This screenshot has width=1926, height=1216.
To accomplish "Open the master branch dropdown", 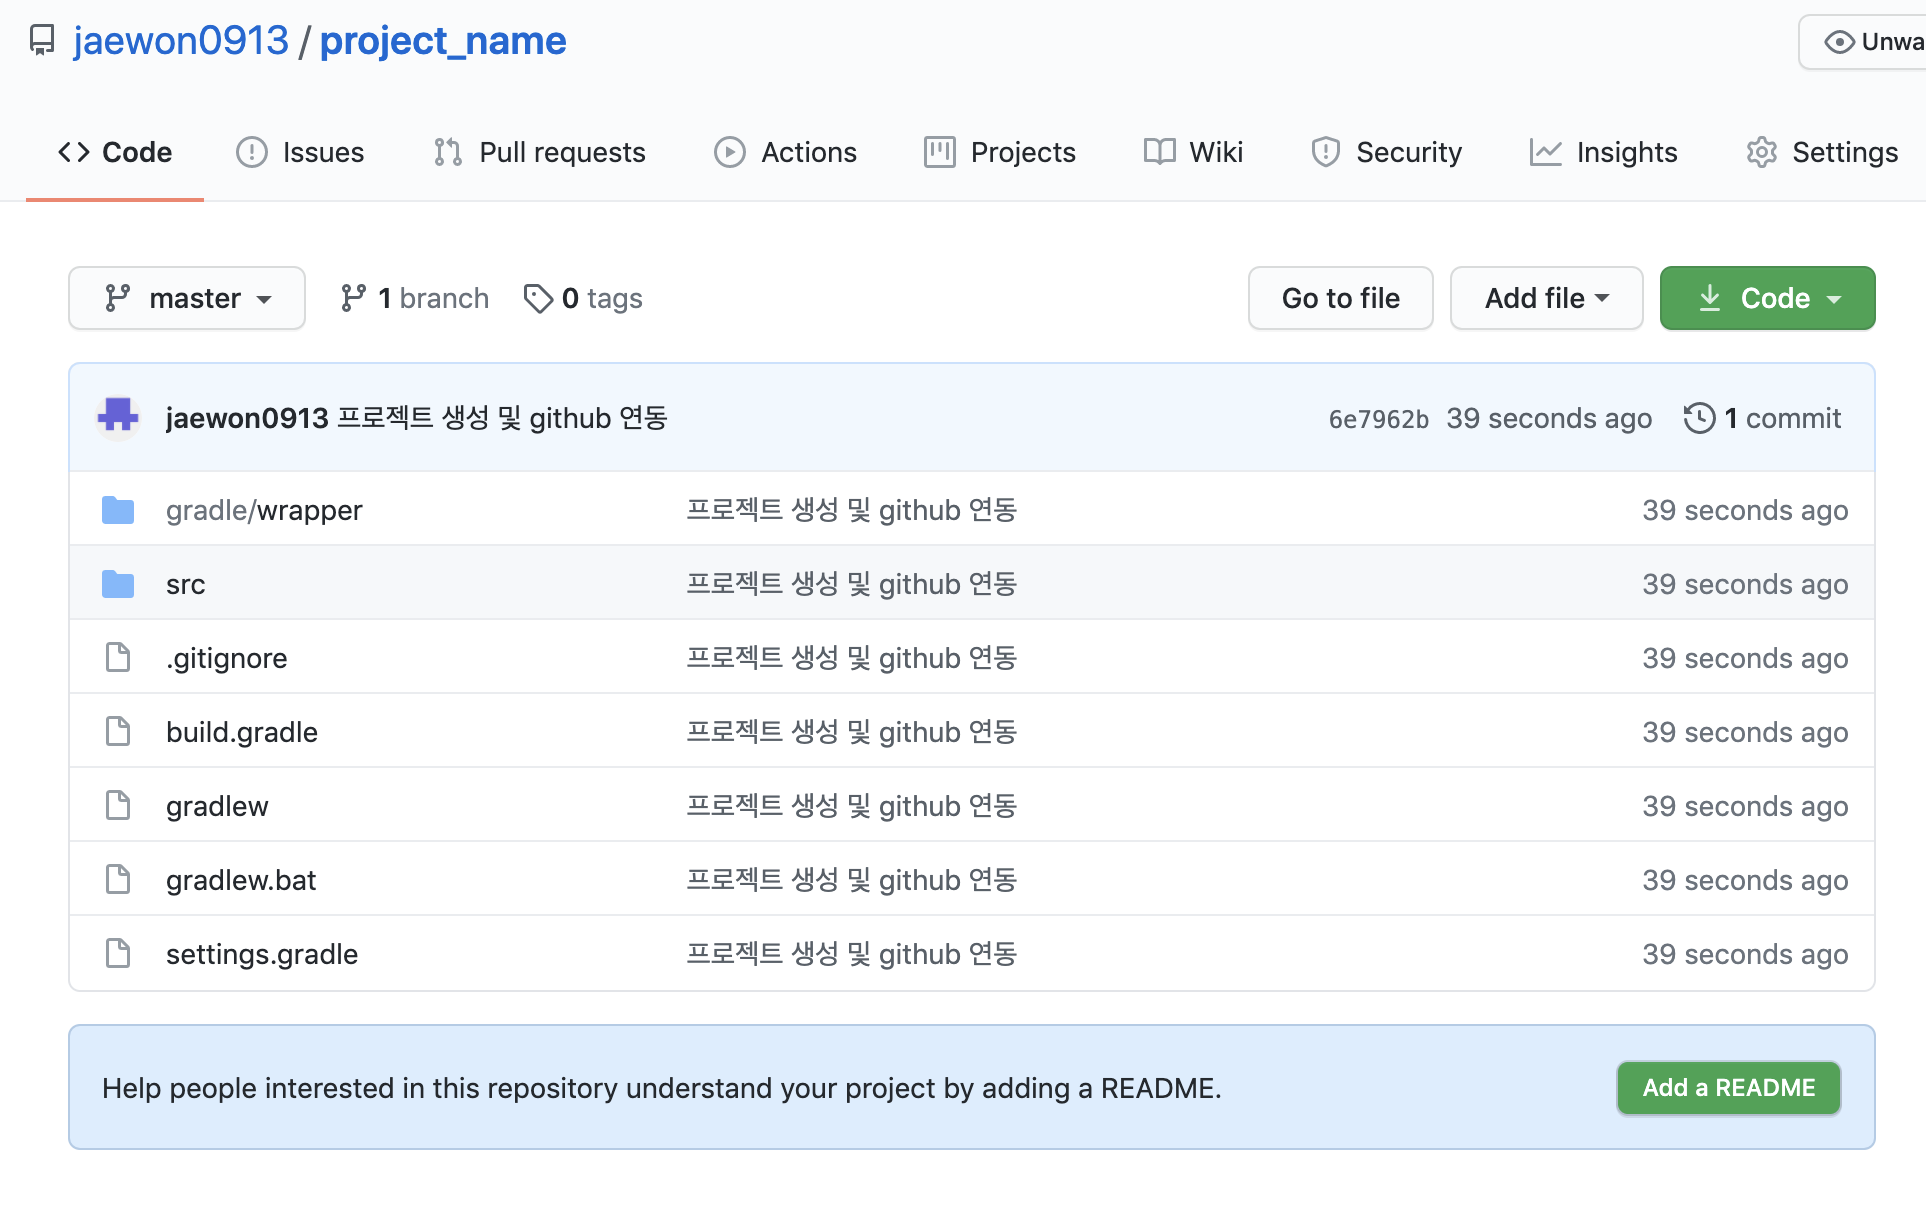I will coord(187,298).
